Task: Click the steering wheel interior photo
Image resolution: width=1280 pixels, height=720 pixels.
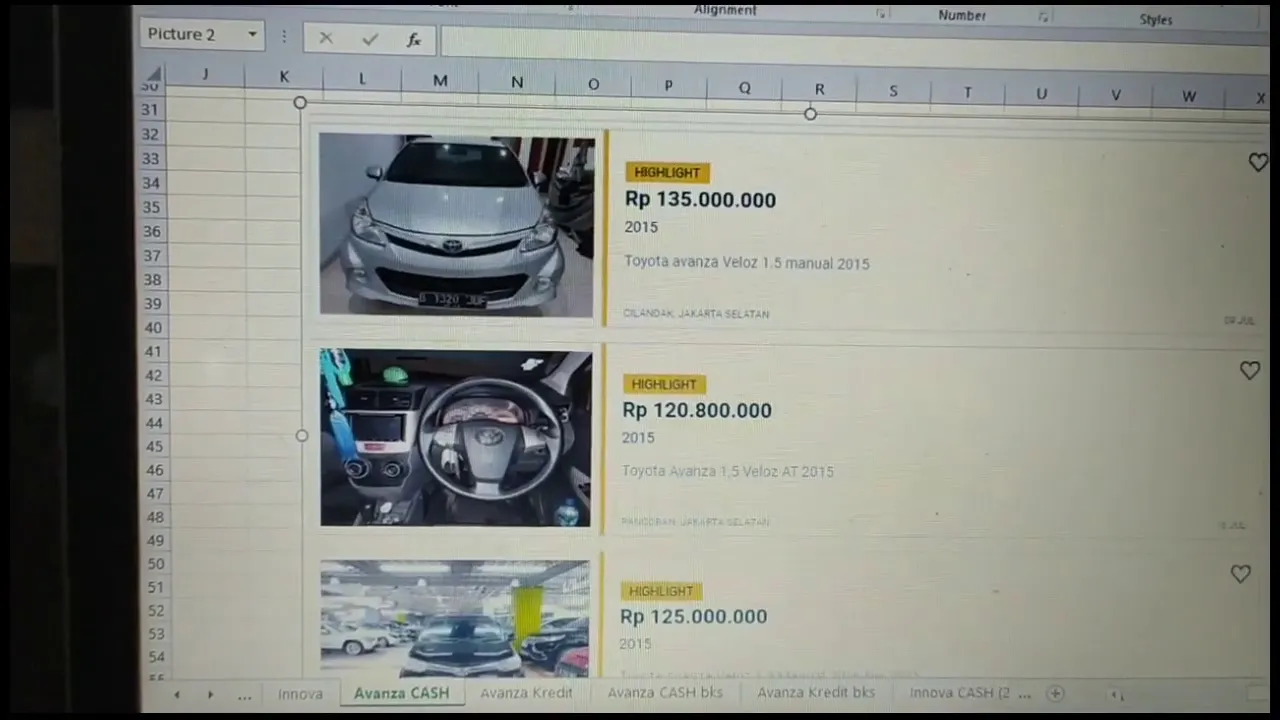Action: 456,437
